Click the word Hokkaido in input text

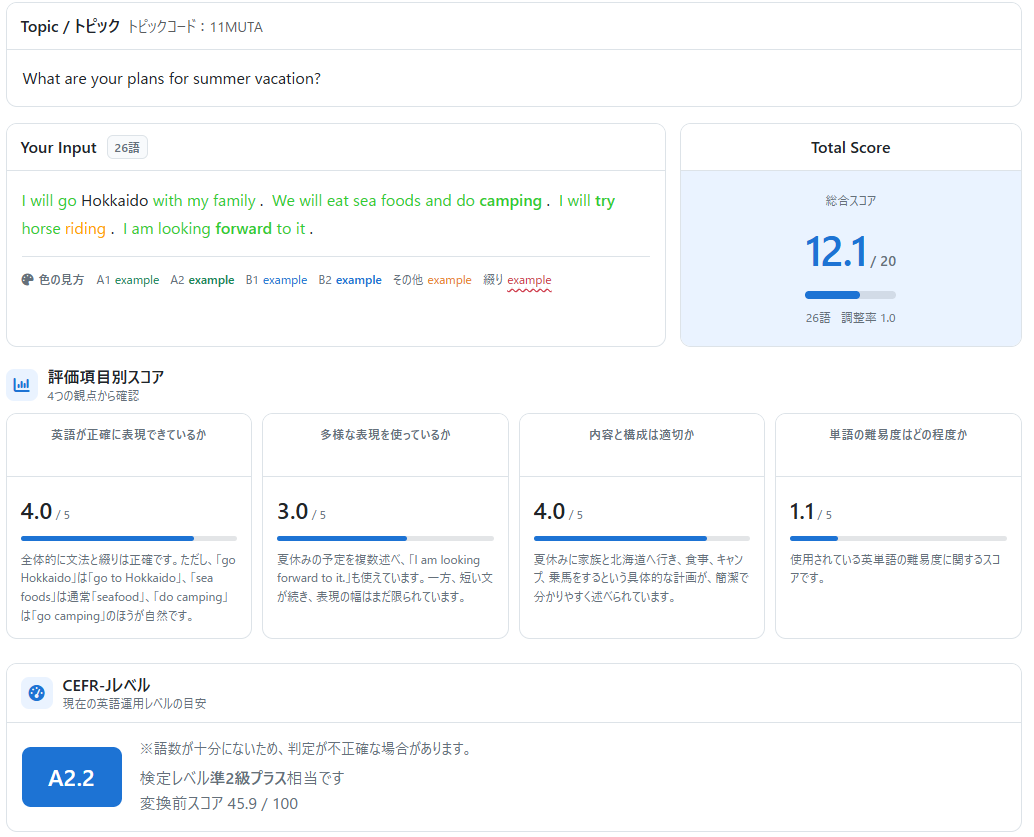(x=115, y=201)
